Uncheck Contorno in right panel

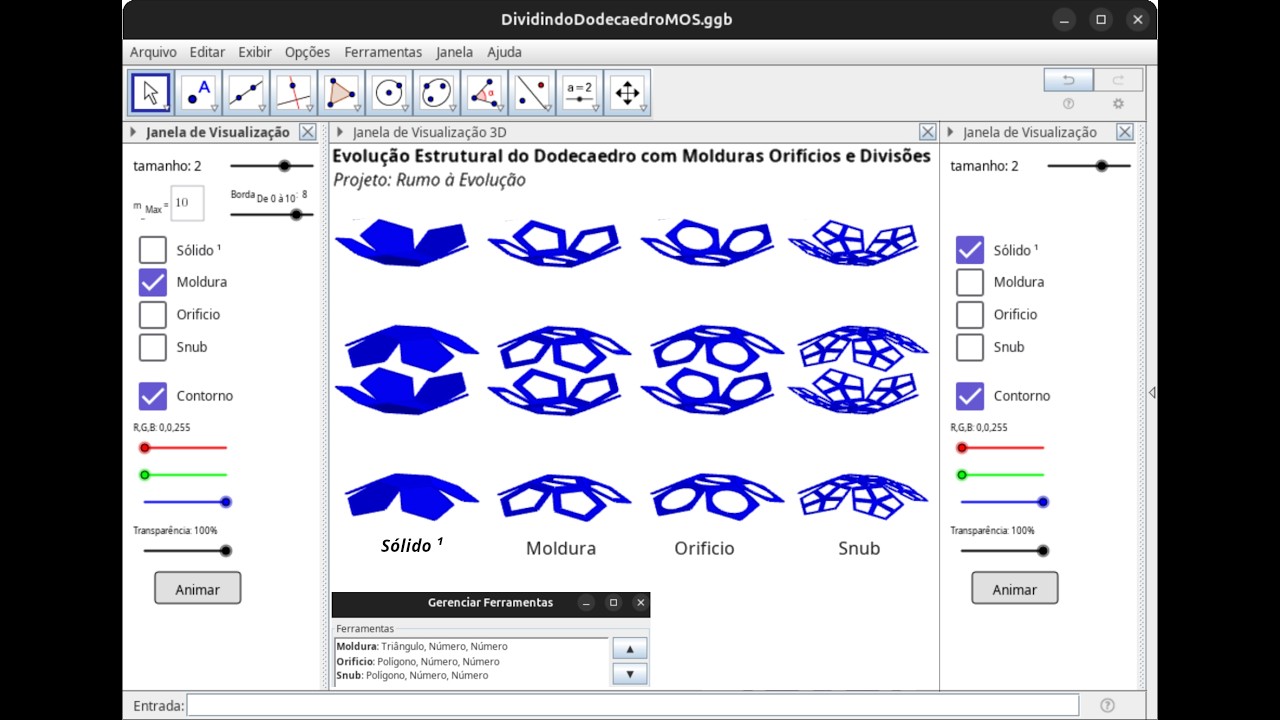(969, 396)
